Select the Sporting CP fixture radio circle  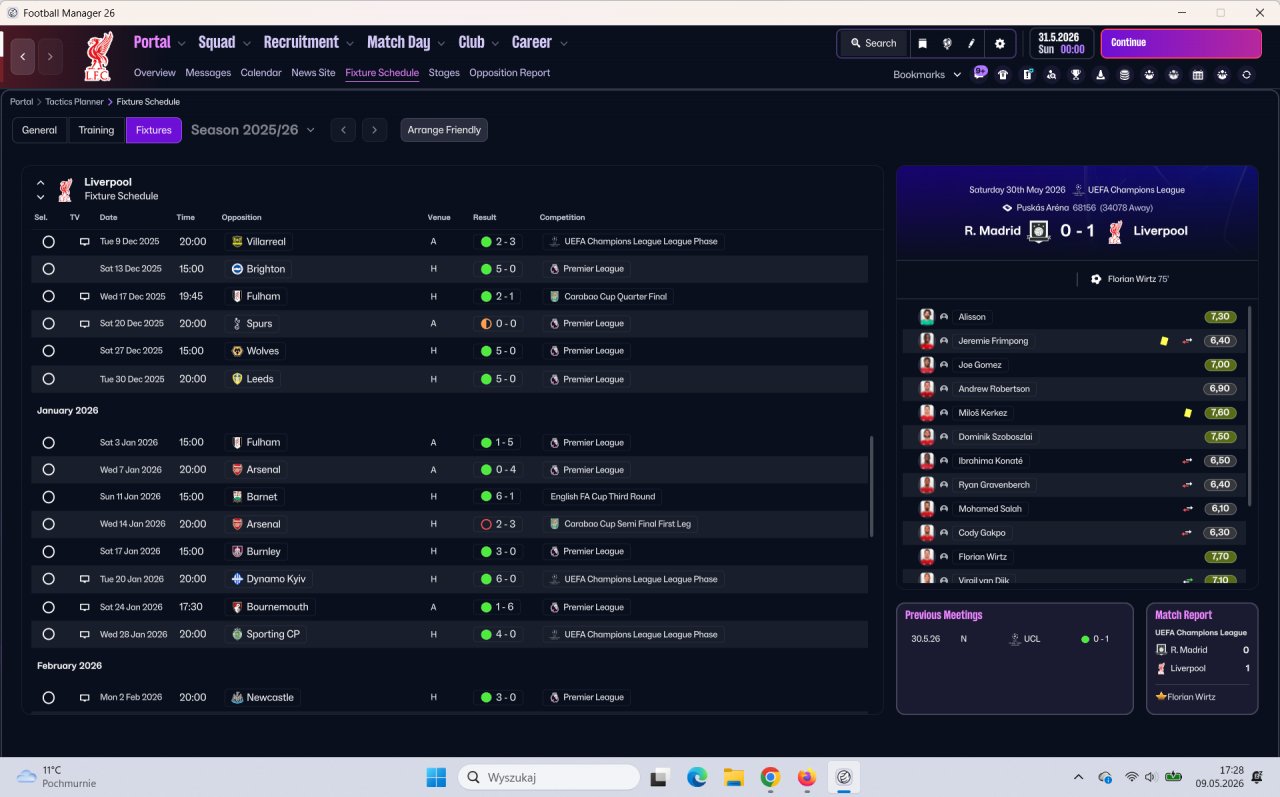coord(48,634)
